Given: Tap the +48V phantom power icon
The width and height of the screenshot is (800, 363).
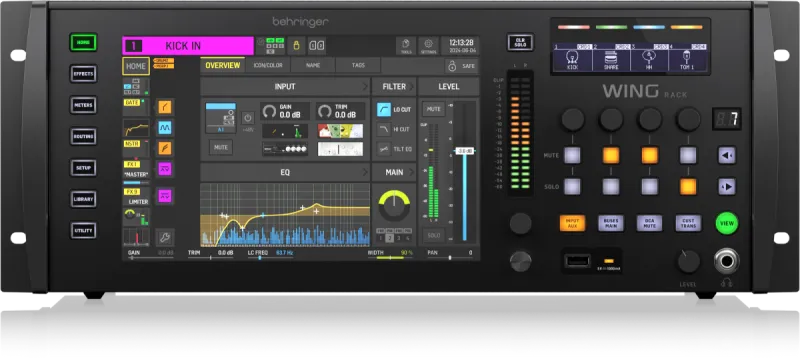Looking at the screenshot, I should 247,118.
